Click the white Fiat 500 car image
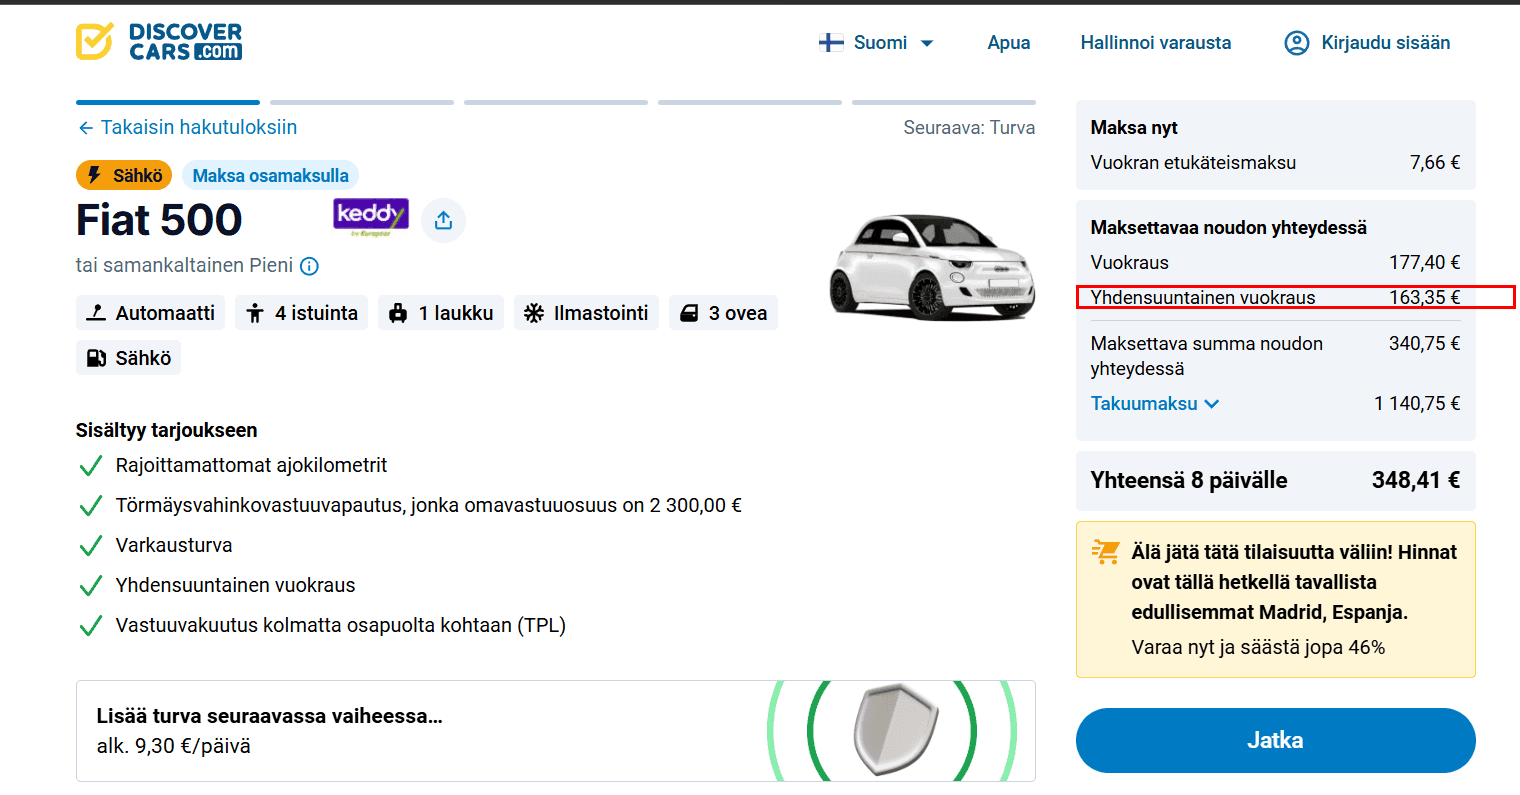This screenshot has width=1520, height=795. point(931,266)
